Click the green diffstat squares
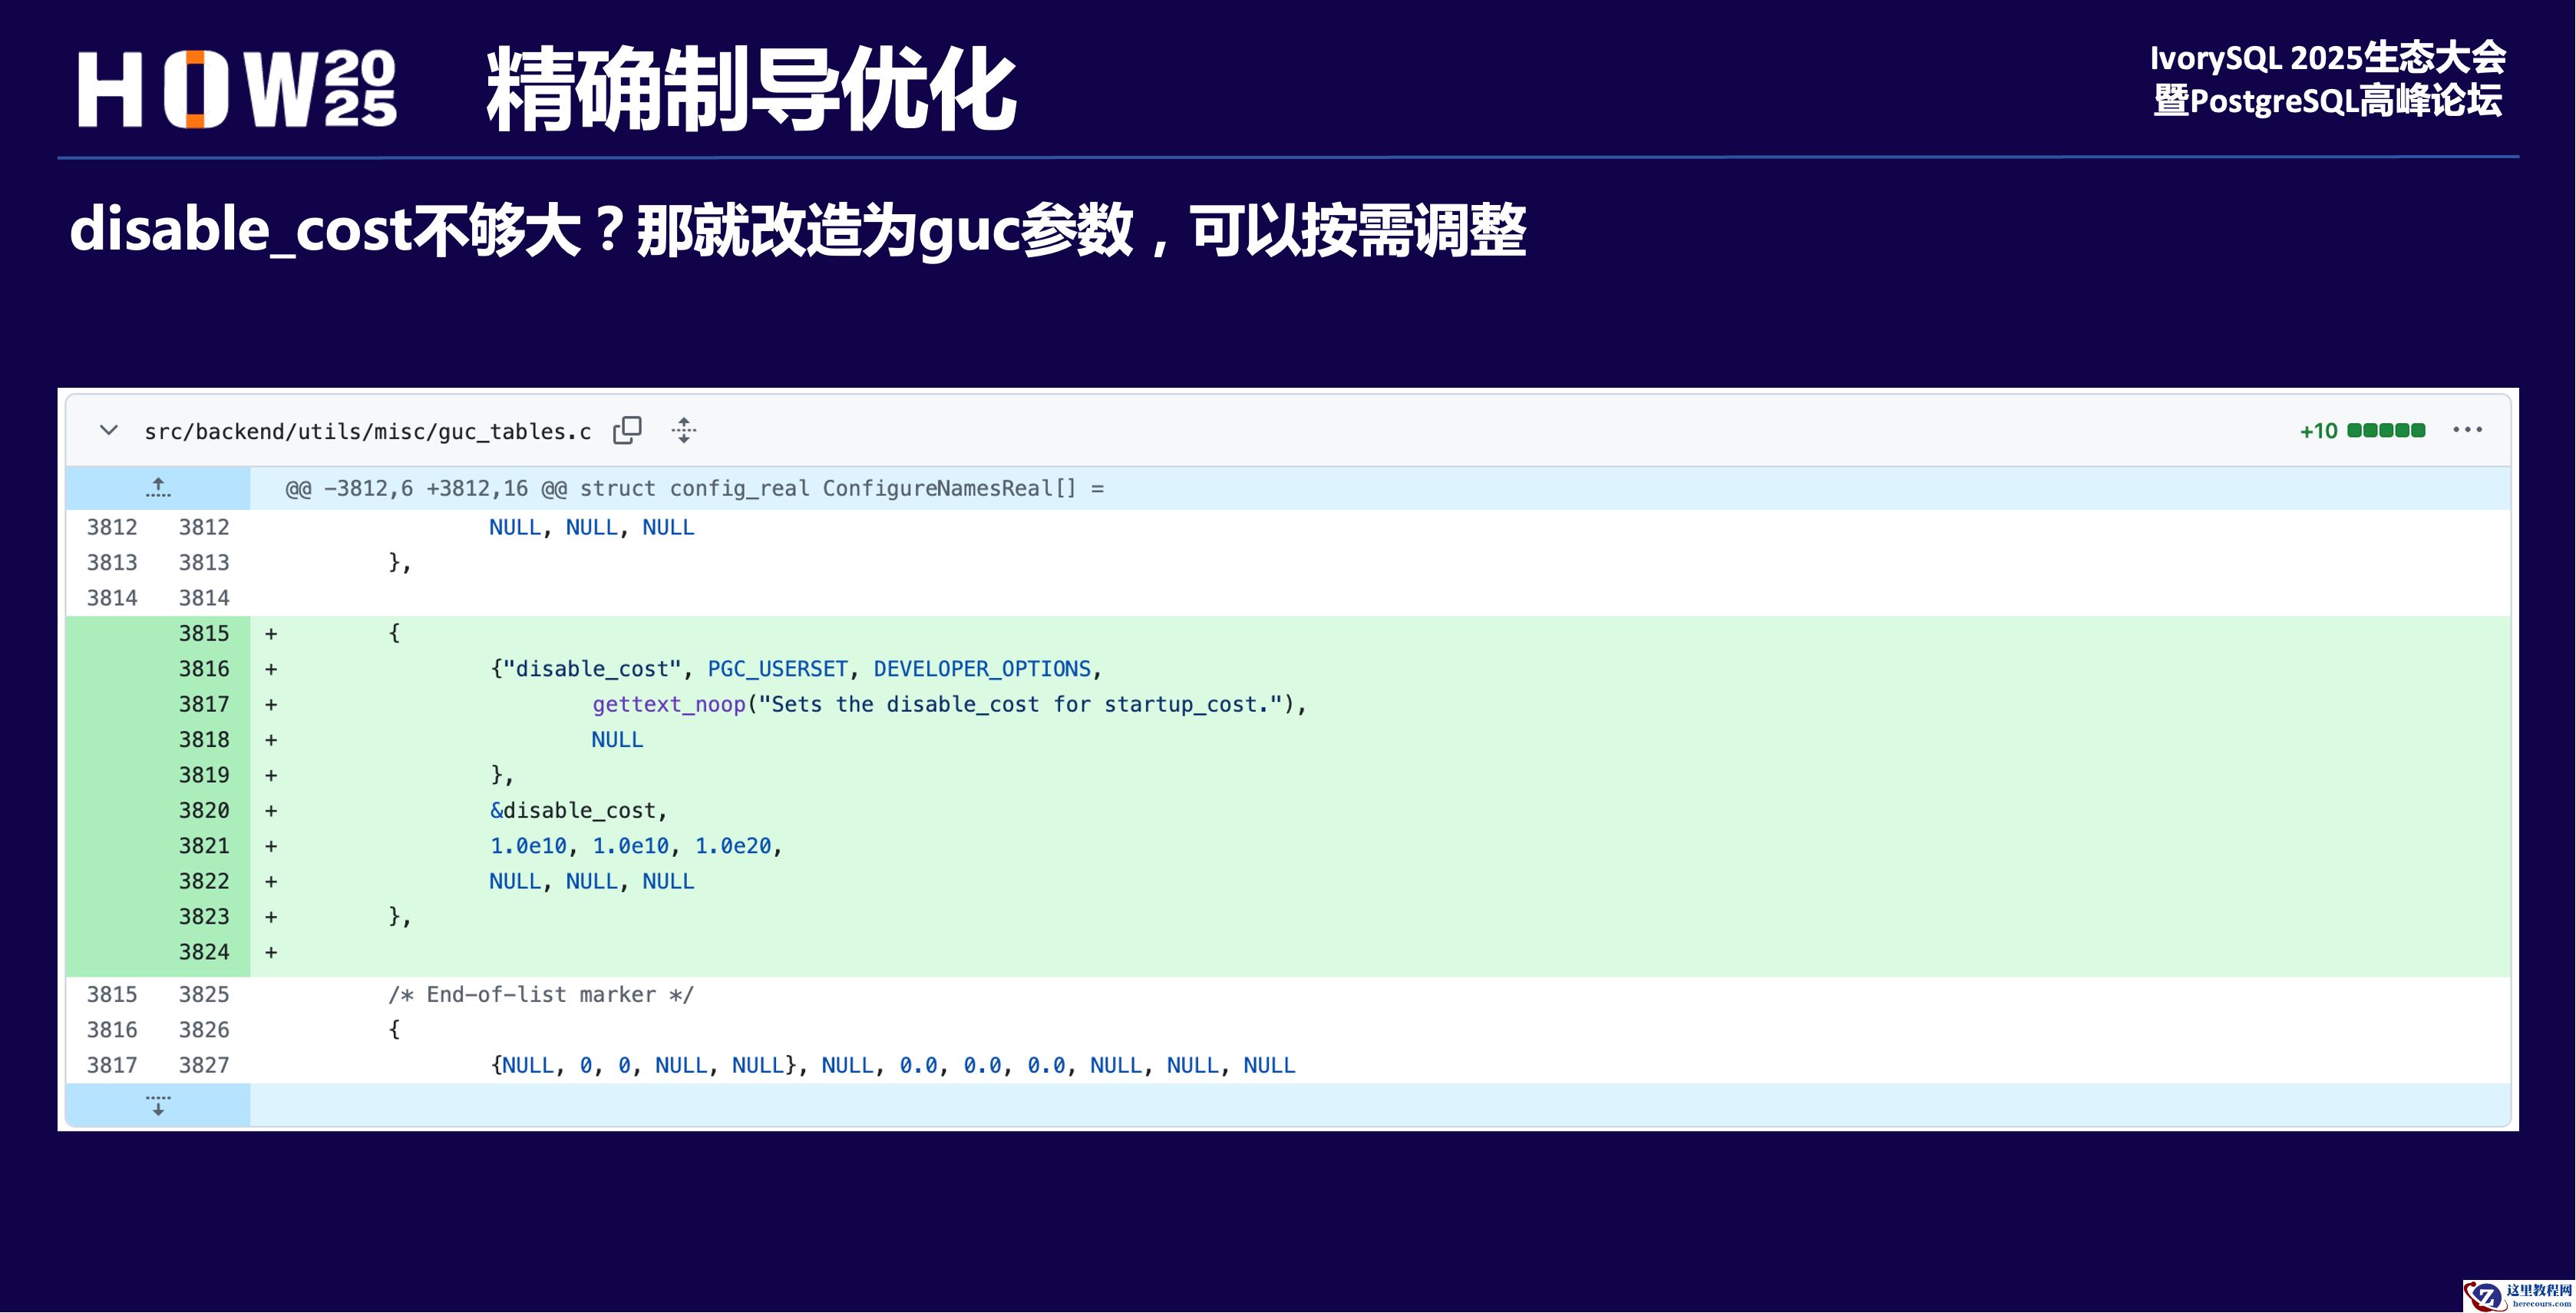 tap(2386, 431)
